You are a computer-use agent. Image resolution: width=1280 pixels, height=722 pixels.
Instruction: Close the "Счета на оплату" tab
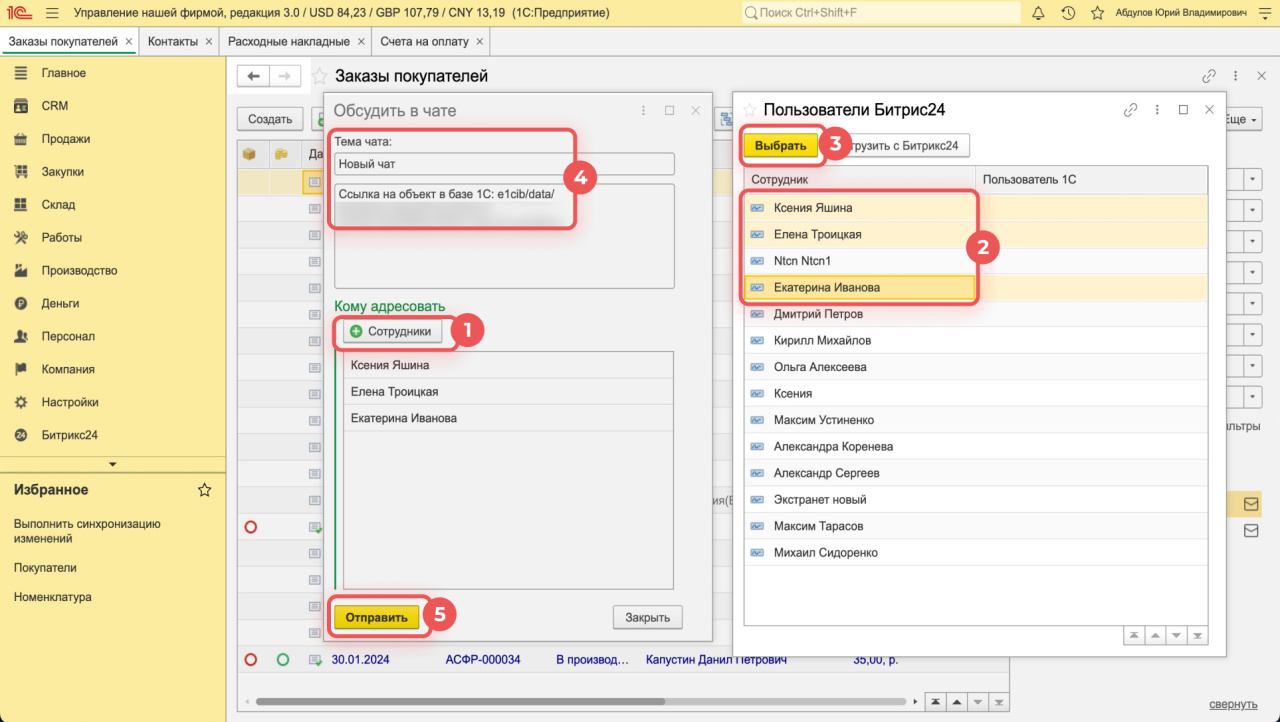pos(480,42)
